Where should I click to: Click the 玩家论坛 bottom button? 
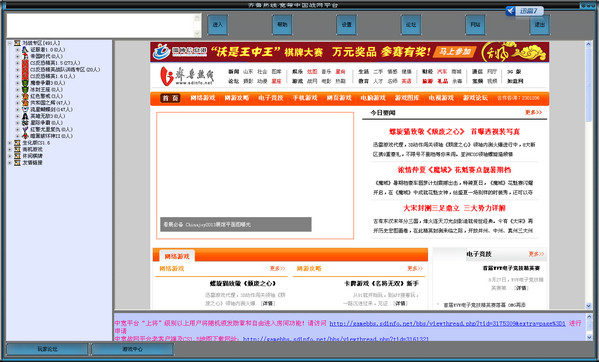point(47,349)
